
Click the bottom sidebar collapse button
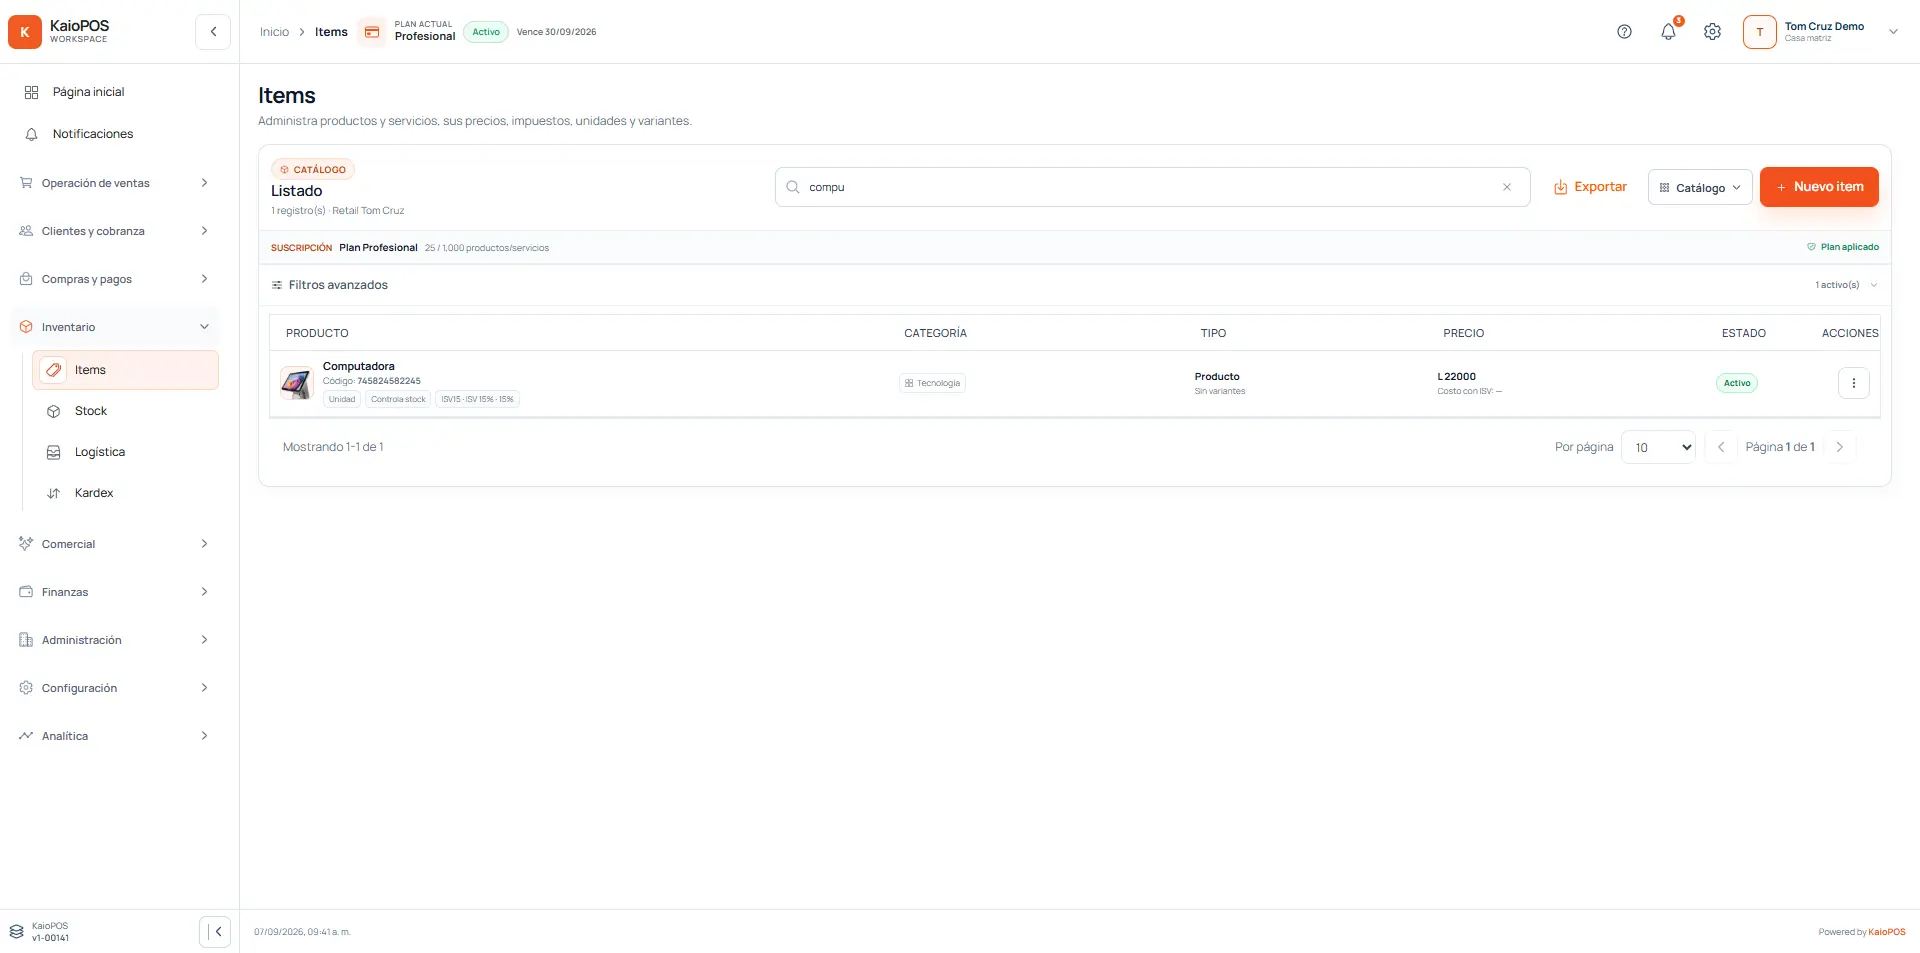pos(215,932)
